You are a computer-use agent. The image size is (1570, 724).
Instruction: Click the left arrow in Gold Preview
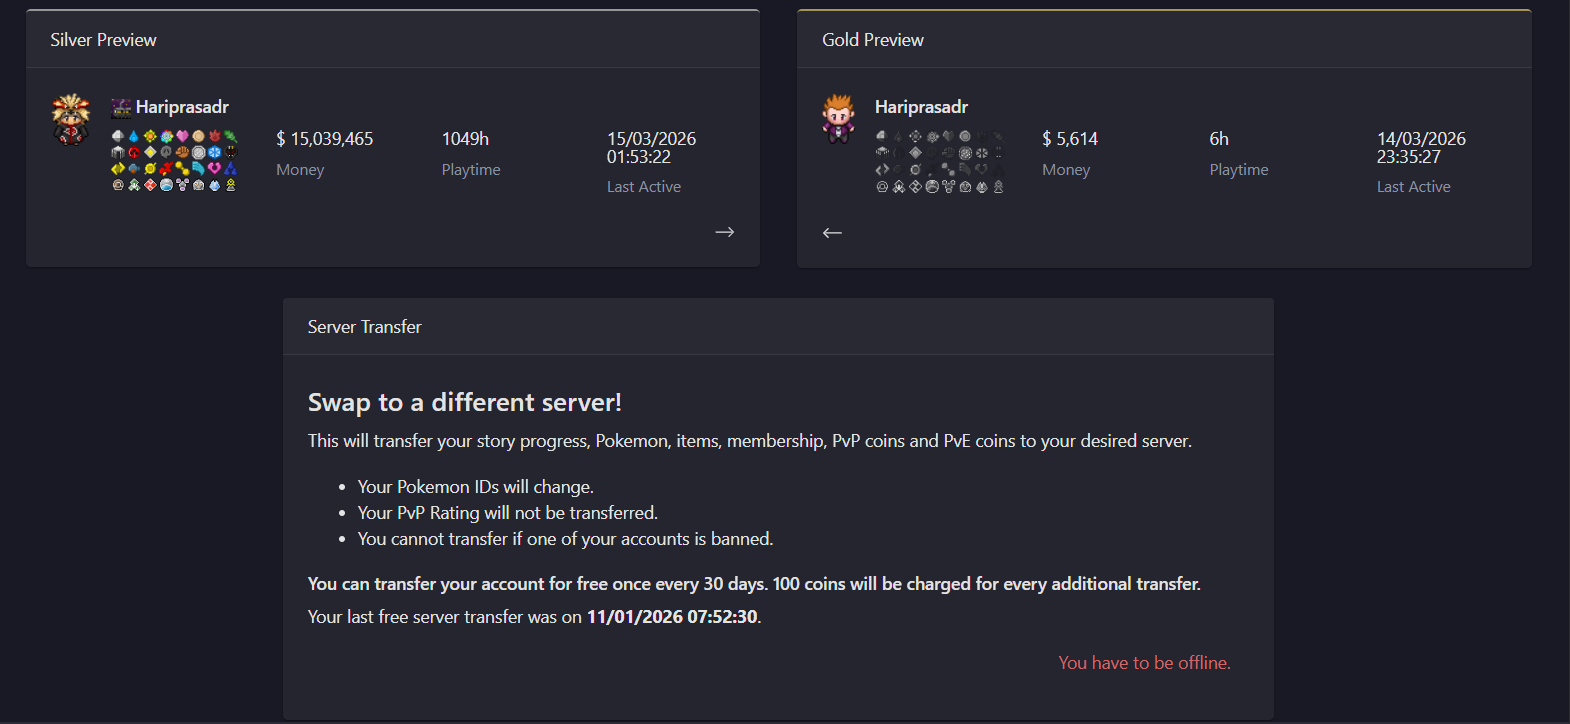[x=832, y=233]
